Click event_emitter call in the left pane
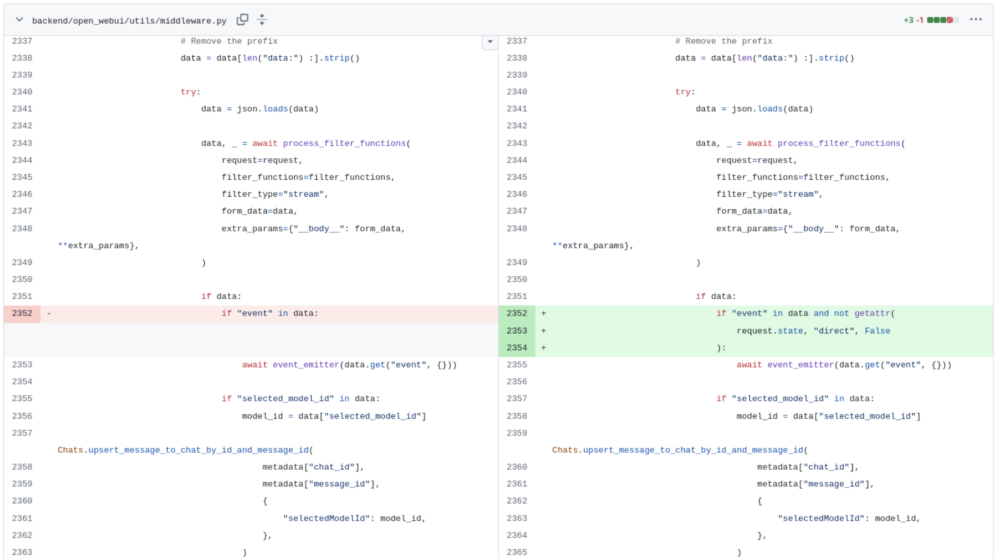The image size is (1000, 560). [x=307, y=365]
